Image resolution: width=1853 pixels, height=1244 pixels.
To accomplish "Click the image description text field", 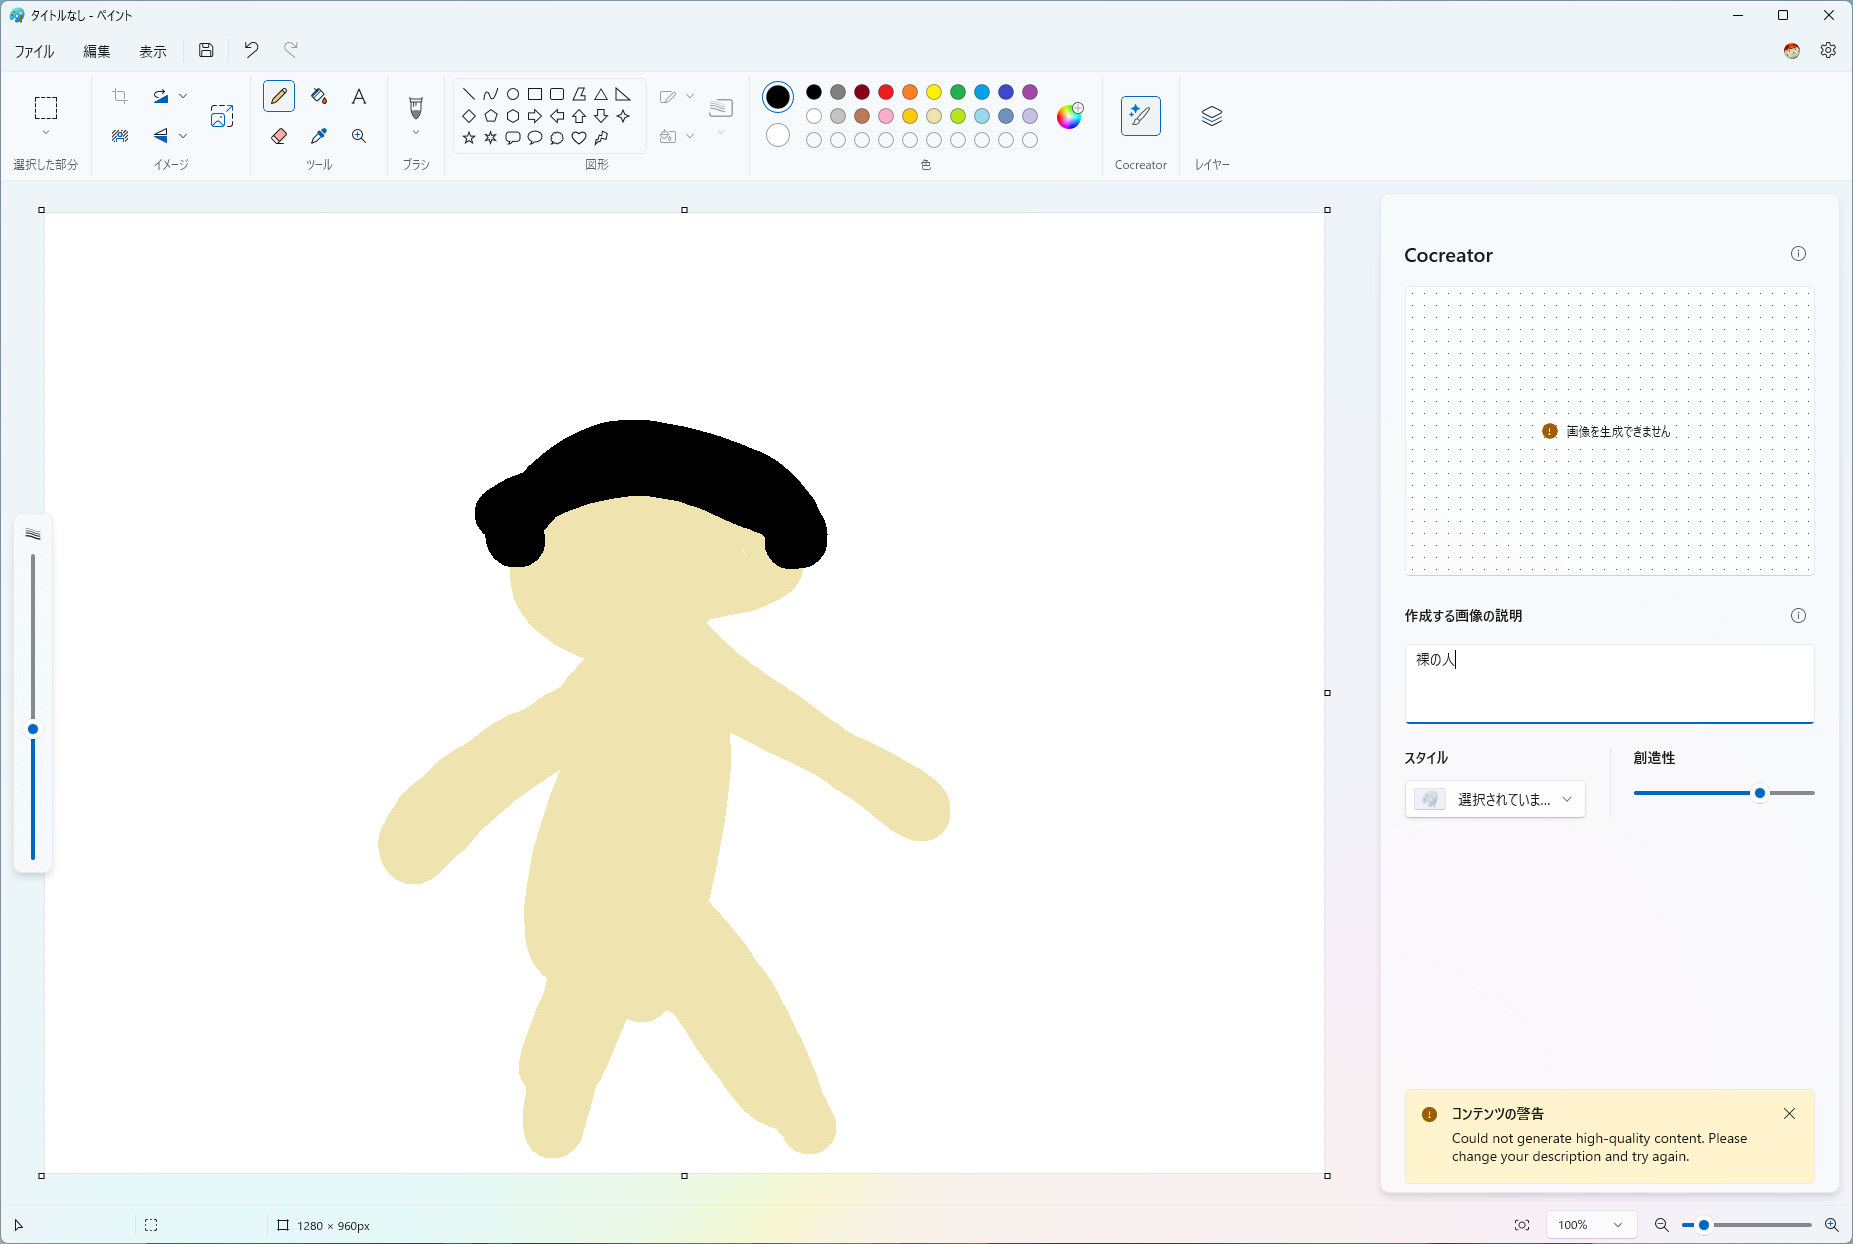I will (x=1607, y=684).
